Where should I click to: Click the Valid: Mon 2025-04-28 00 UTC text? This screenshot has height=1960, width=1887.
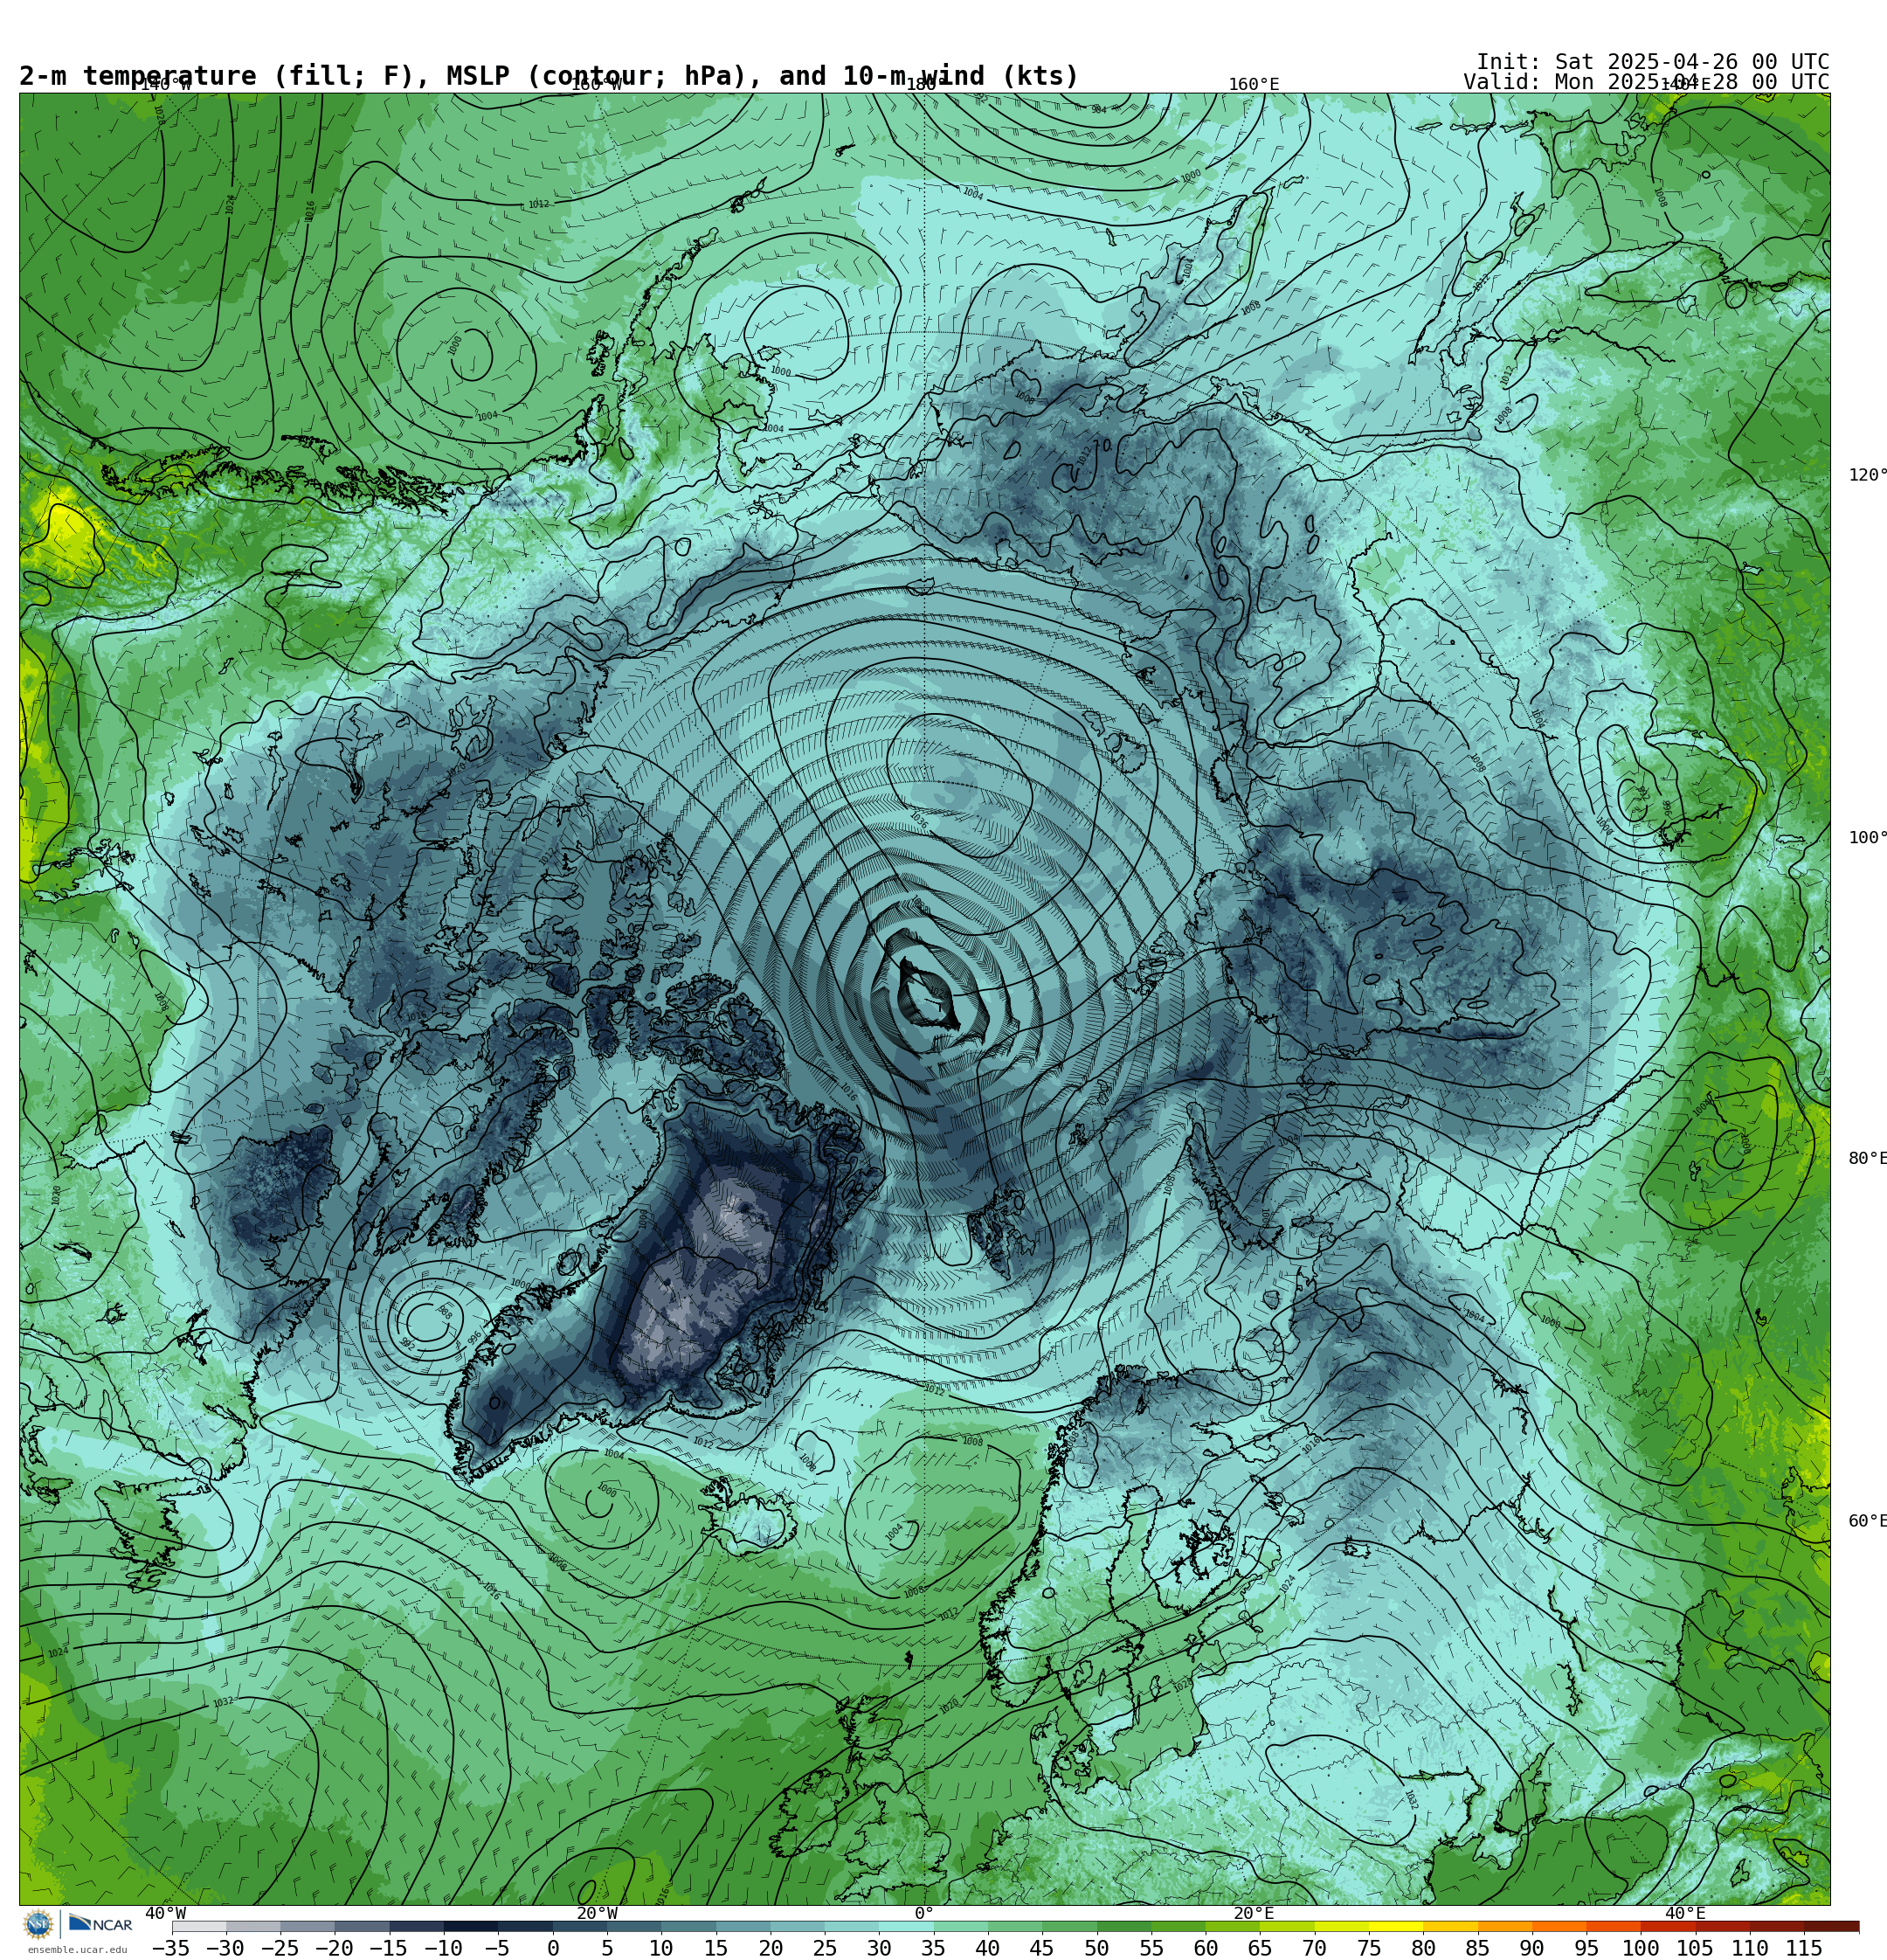tap(1646, 82)
